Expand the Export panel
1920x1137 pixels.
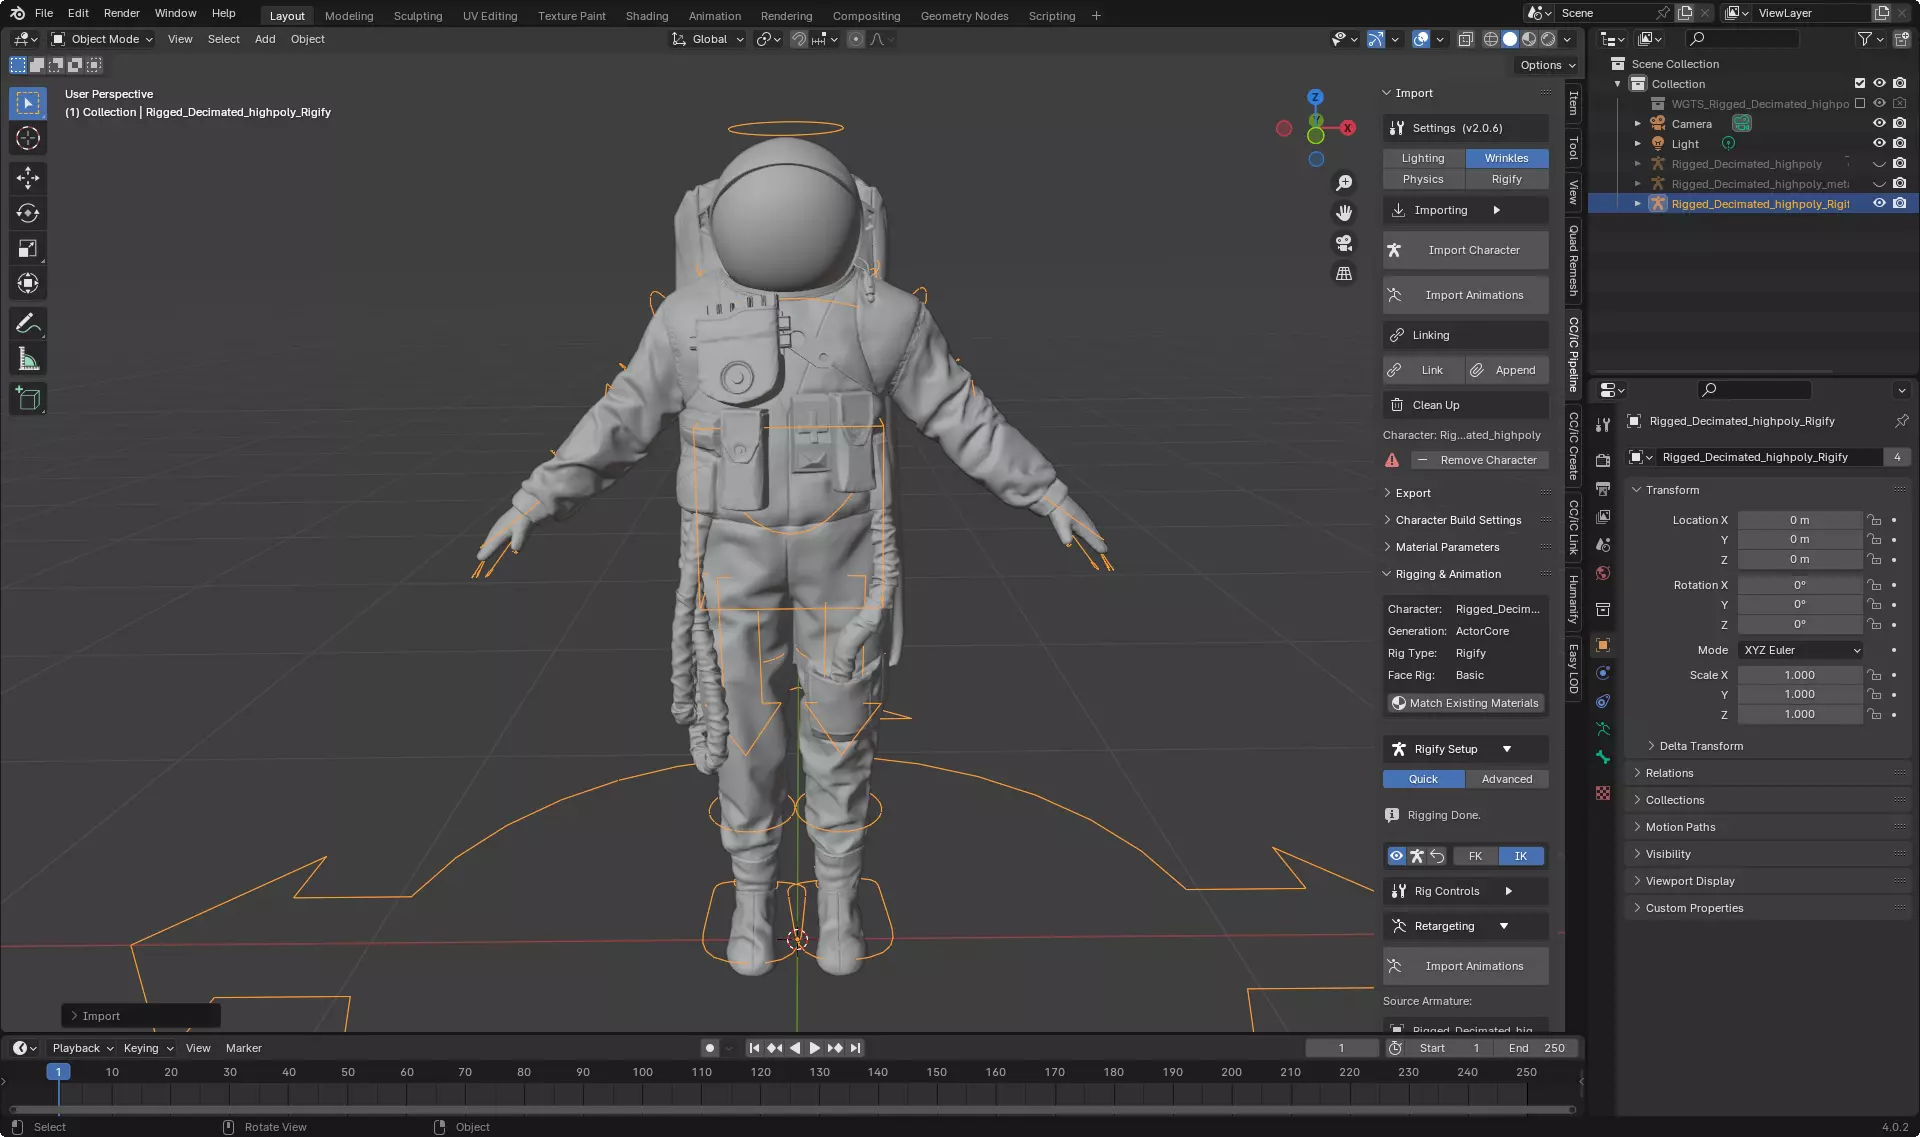(x=1413, y=493)
